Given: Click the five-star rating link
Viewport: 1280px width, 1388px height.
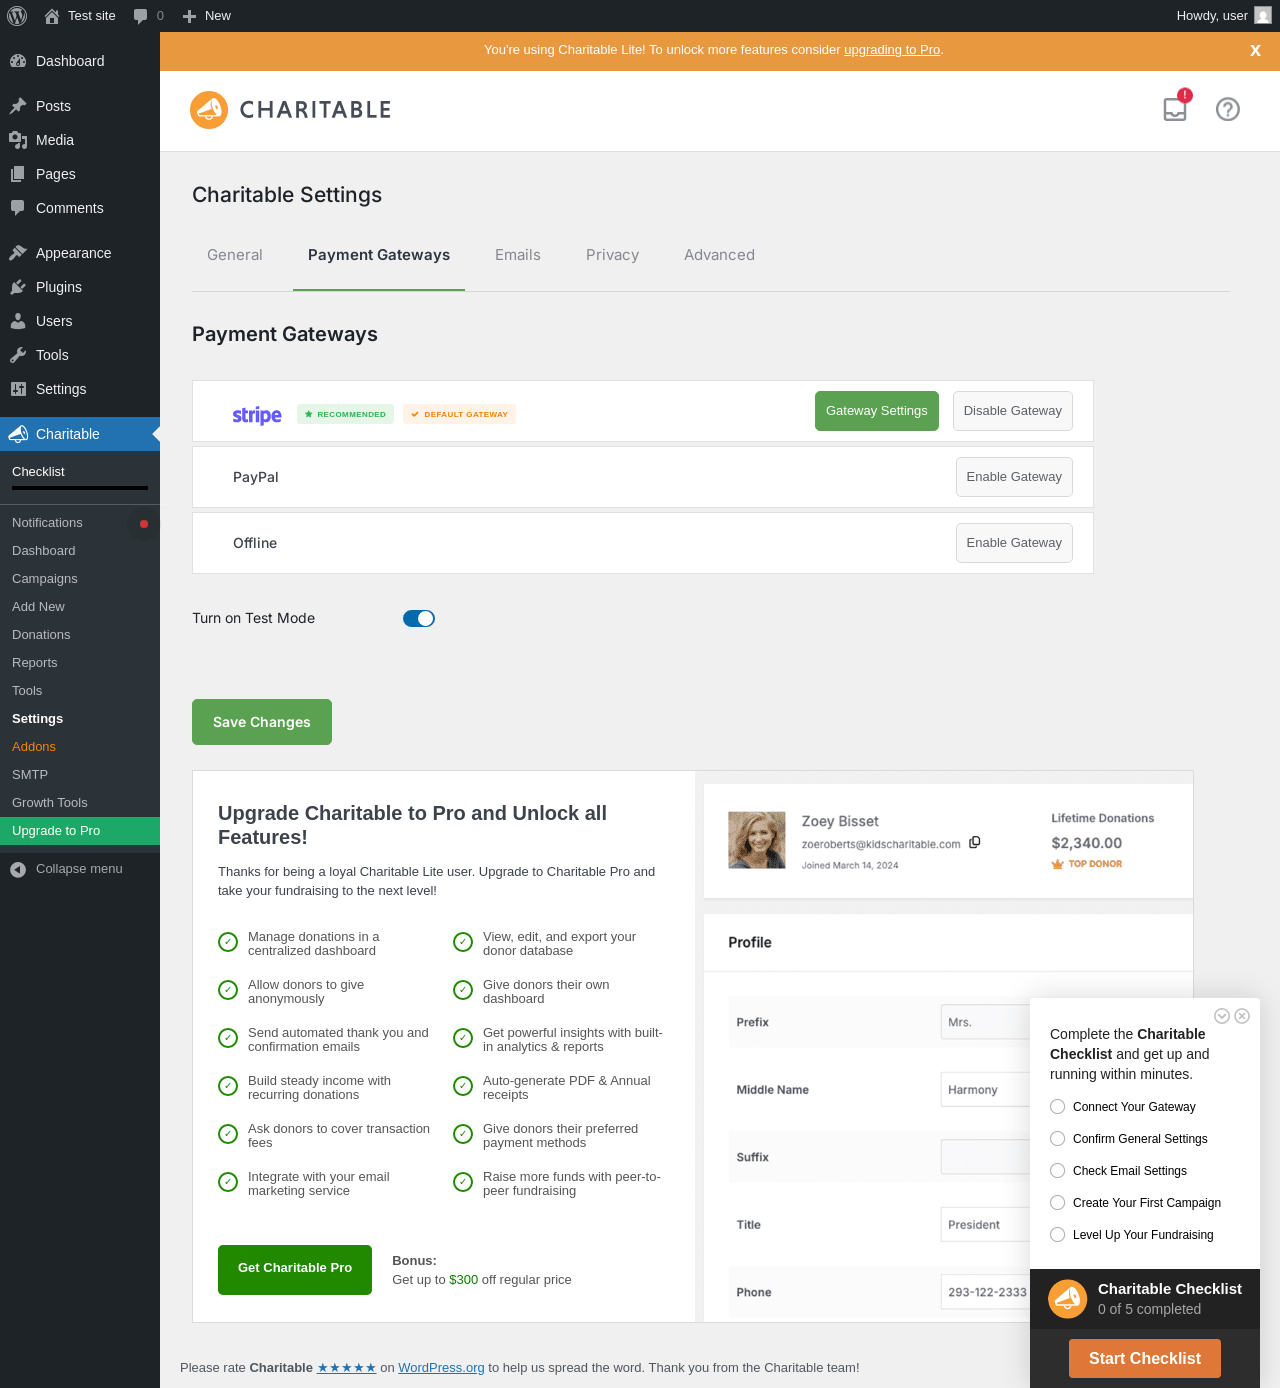Looking at the screenshot, I should [x=347, y=1368].
